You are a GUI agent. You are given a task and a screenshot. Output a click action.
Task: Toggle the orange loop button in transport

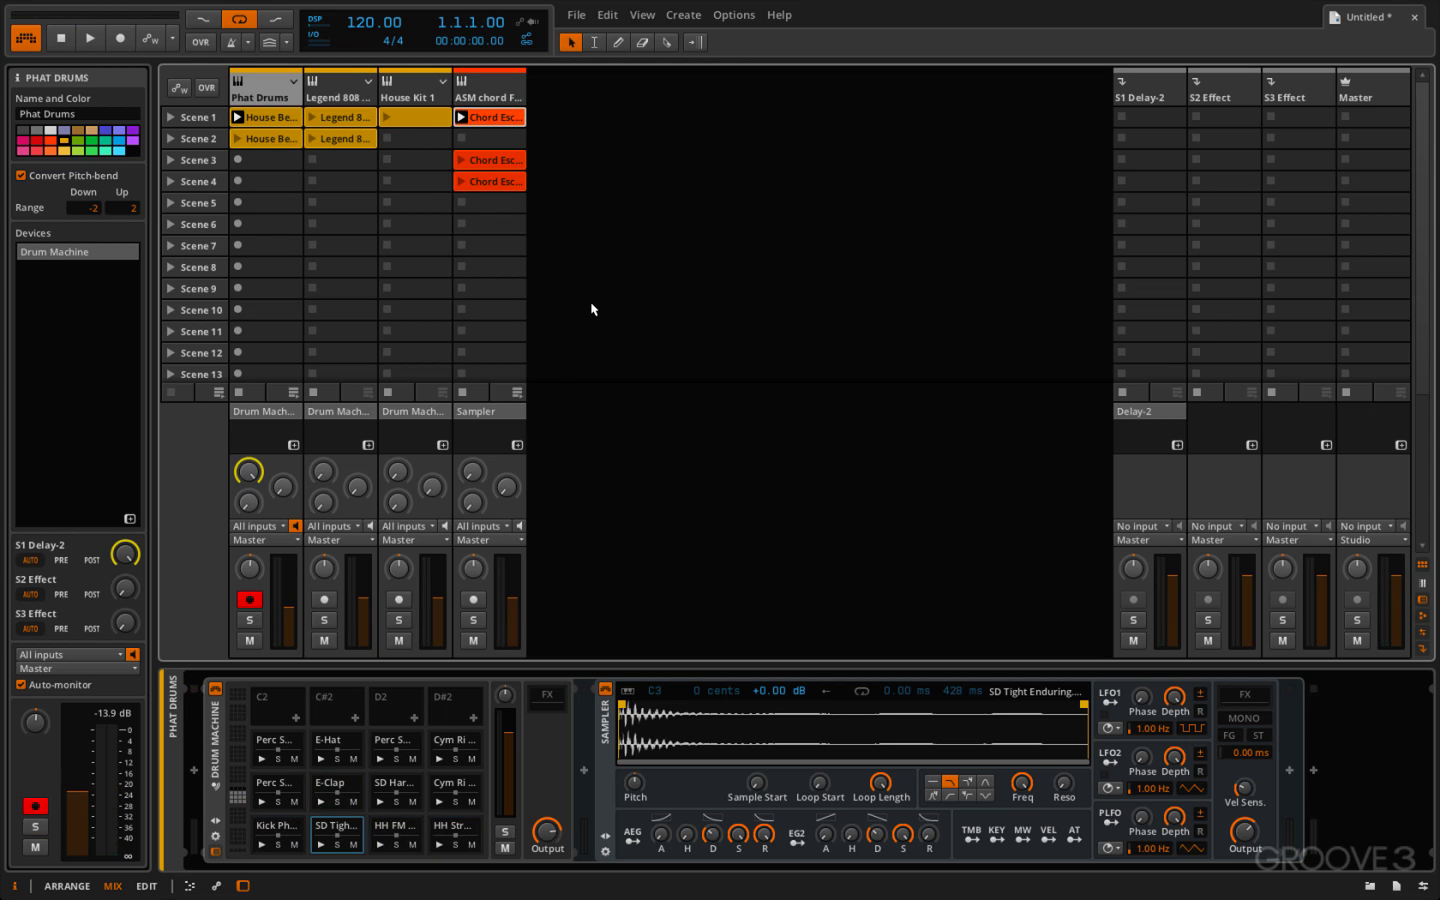point(239,19)
